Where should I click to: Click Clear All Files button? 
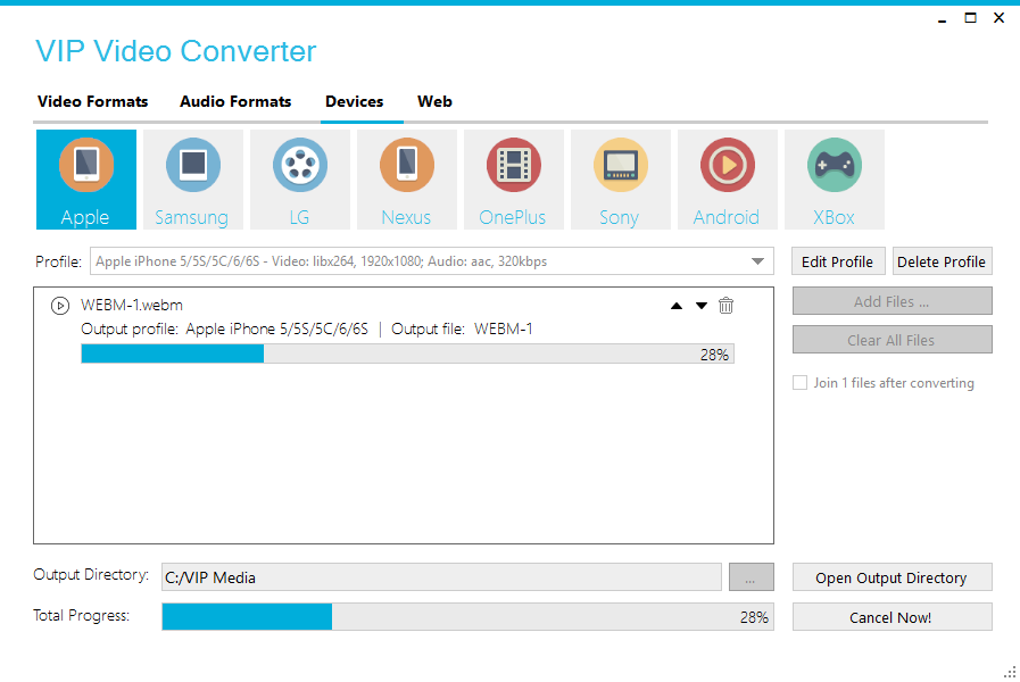tap(892, 340)
